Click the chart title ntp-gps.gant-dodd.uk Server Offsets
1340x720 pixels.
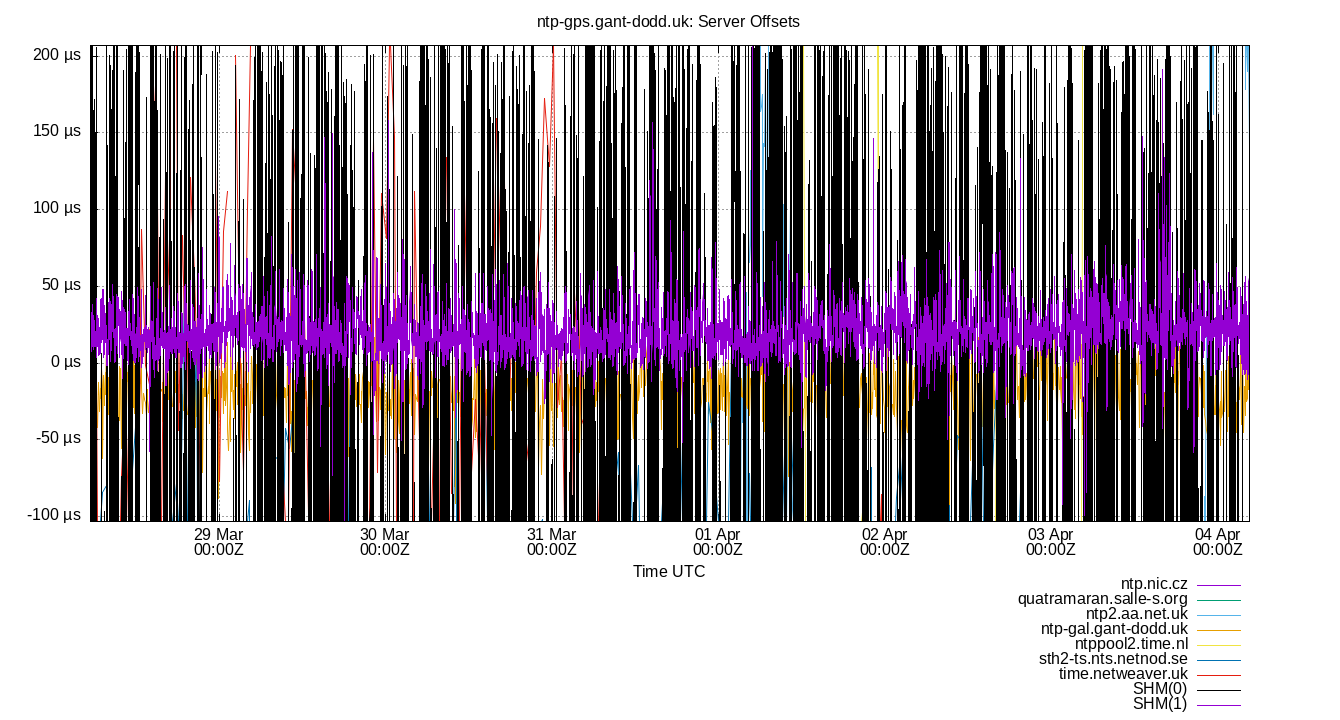tap(670, 21)
